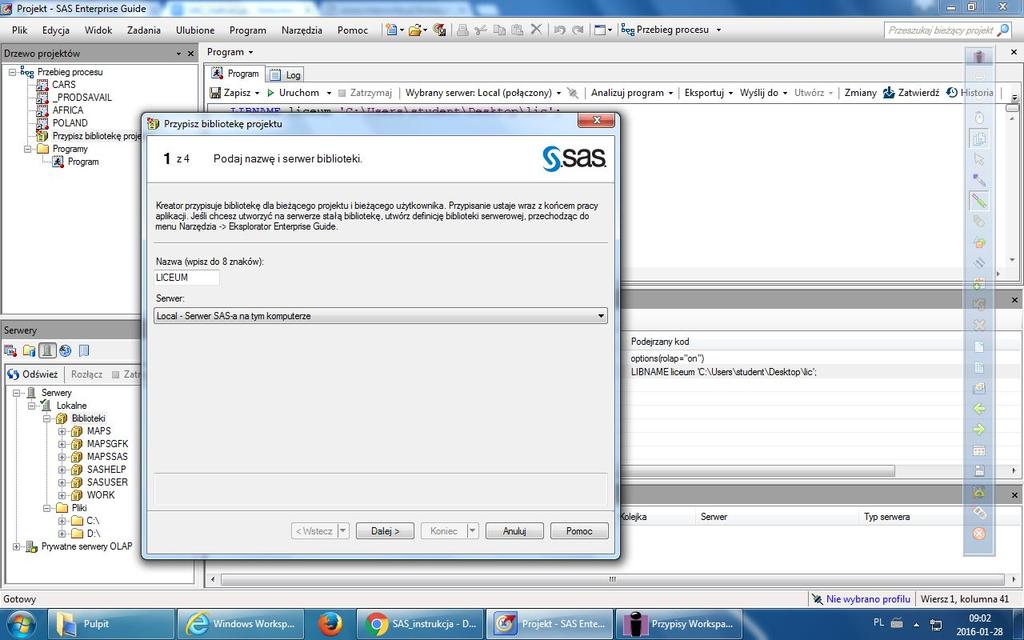Image resolution: width=1024 pixels, height=640 pixels.
Task: Expand the Prywatne serwery OLAP node
Action: click(16, 547)
